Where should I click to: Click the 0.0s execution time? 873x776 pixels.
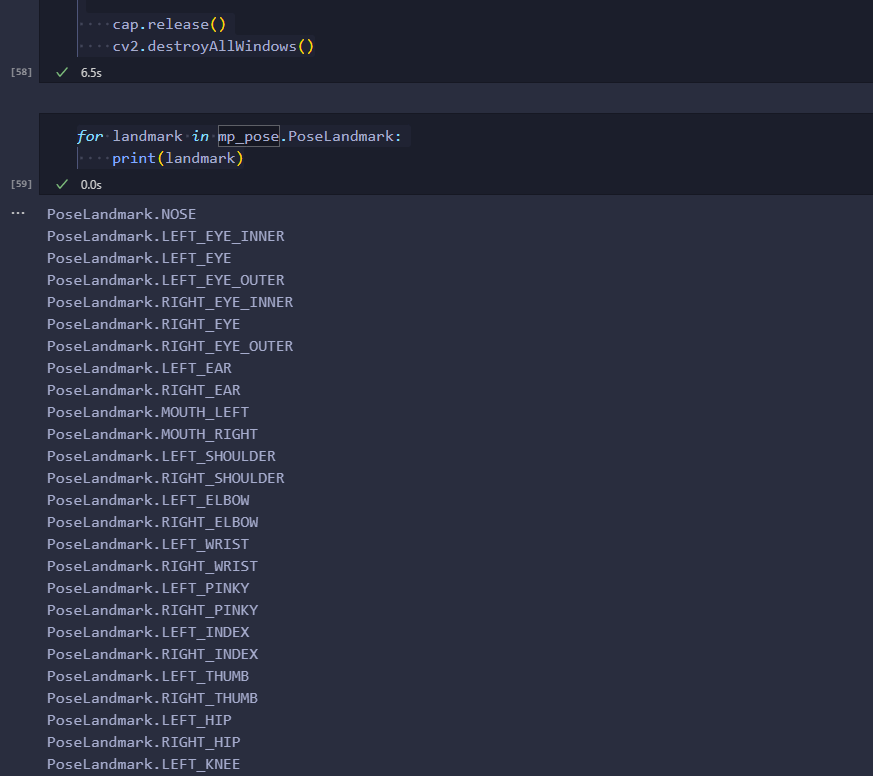91,185
